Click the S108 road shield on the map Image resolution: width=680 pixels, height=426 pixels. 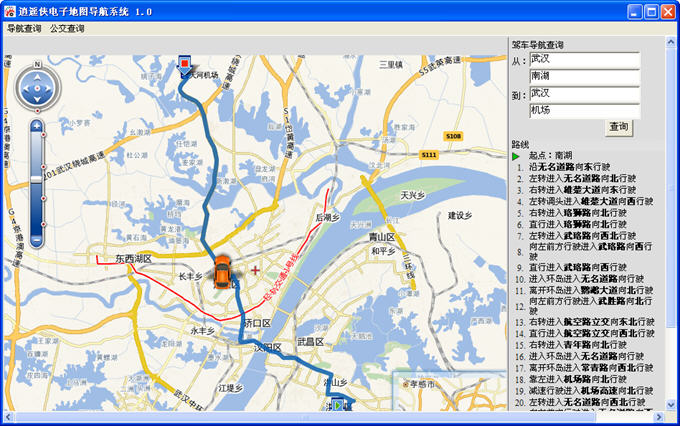pos(453,136)
